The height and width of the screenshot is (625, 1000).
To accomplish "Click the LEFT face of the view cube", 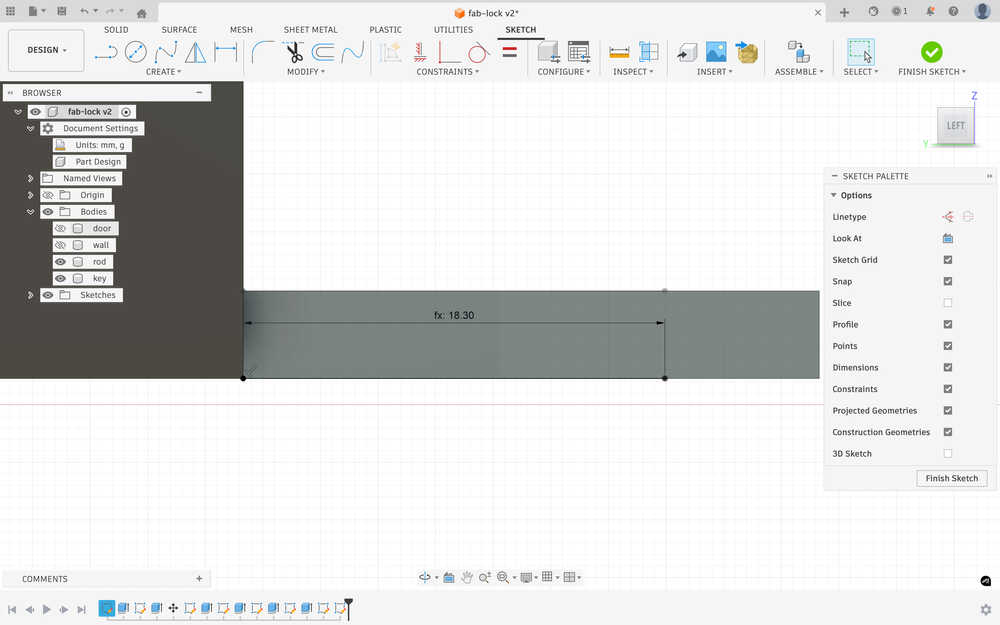I will click(x=955, y=125).
